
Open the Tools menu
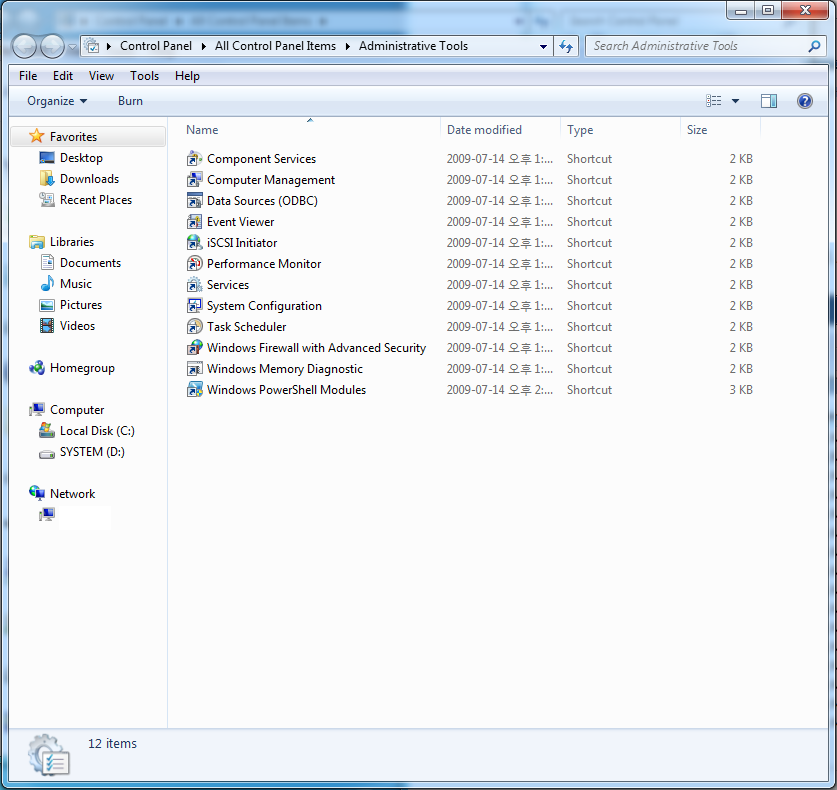pos(144,76)
